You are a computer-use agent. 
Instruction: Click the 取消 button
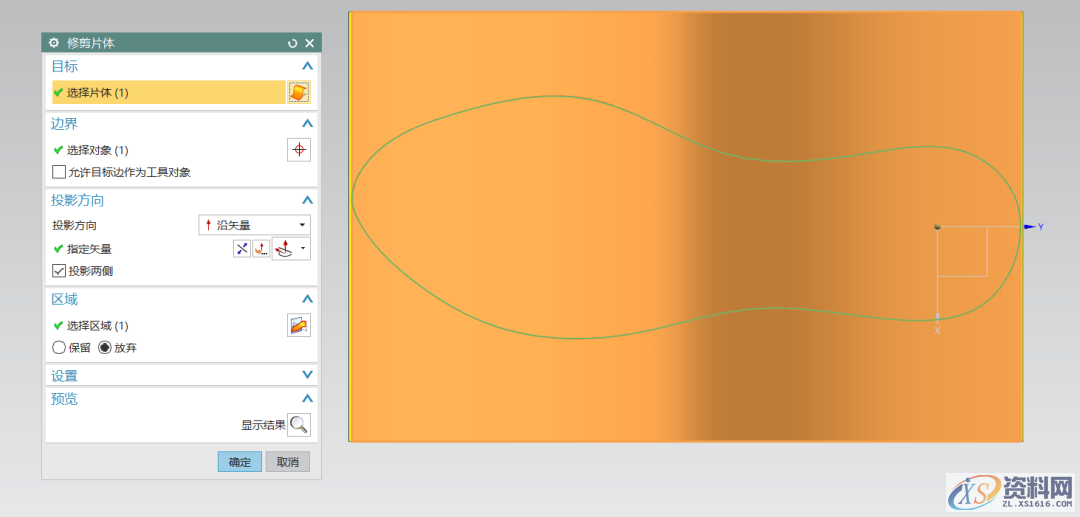tap(288, 462)
